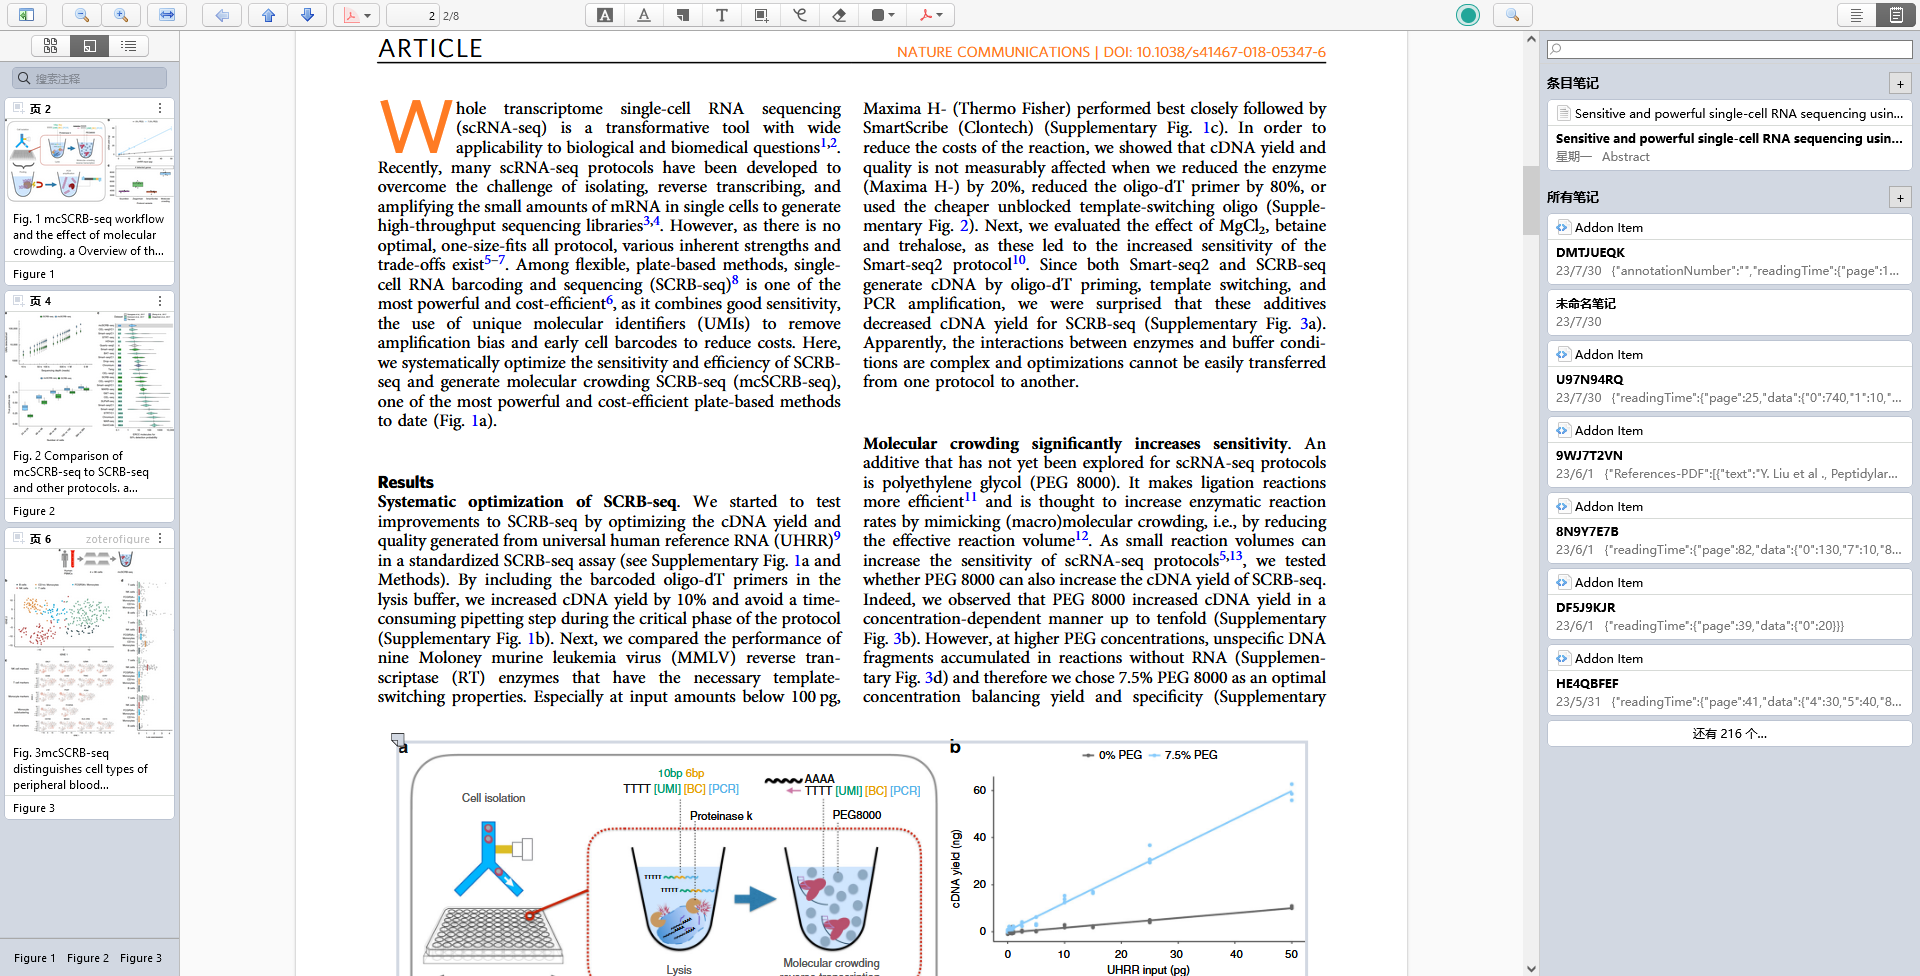Select the underline annotation tool
This screenshot has height=976, width=1920.
[644, 15]
